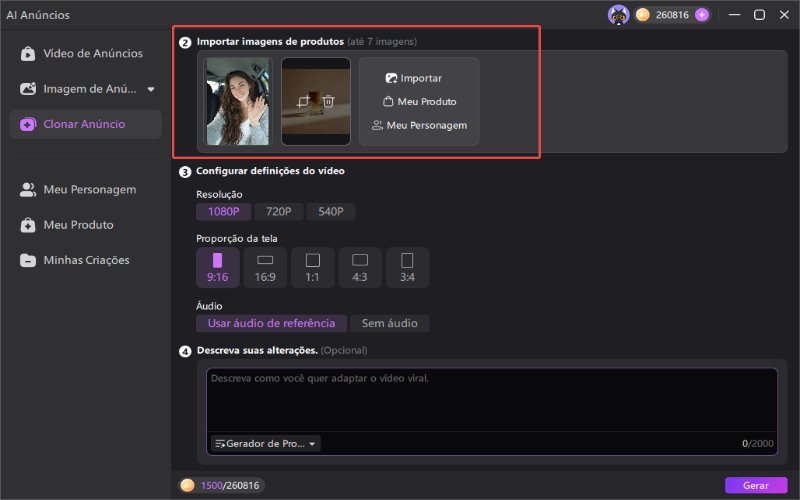
Task: Click the 260816 credits balance
Action: (x=672, y=15)
